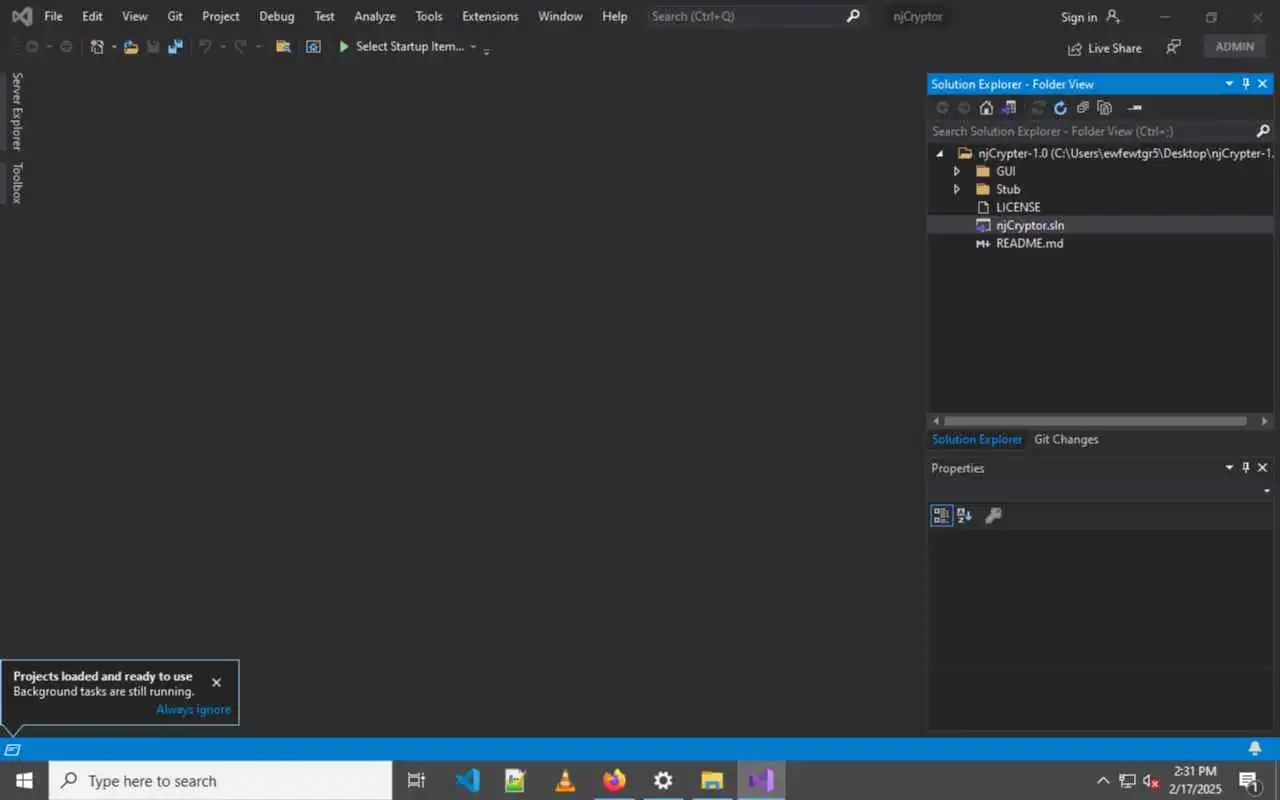Screen dimensions: 1280x800
Task: Click the Open File folder icon in toolbar
Action: (131, 47)
